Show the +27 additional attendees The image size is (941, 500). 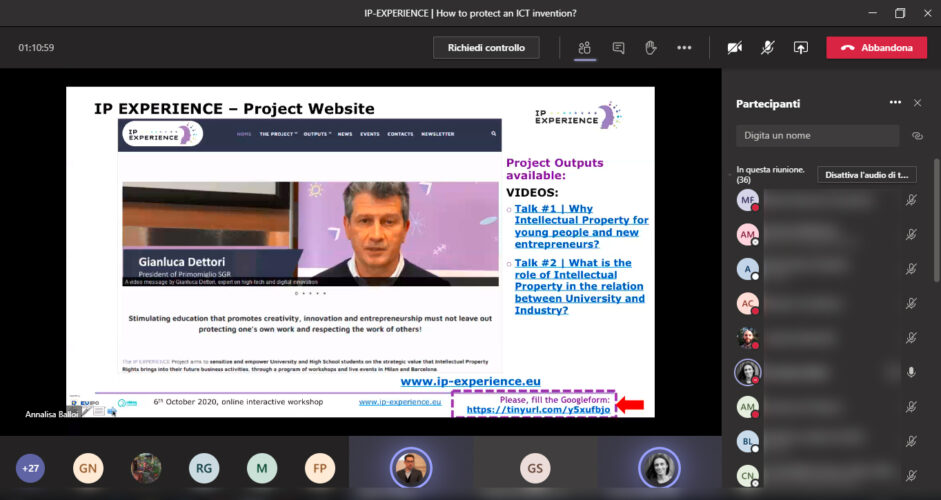pyautogui.click(x=30, y=468)
